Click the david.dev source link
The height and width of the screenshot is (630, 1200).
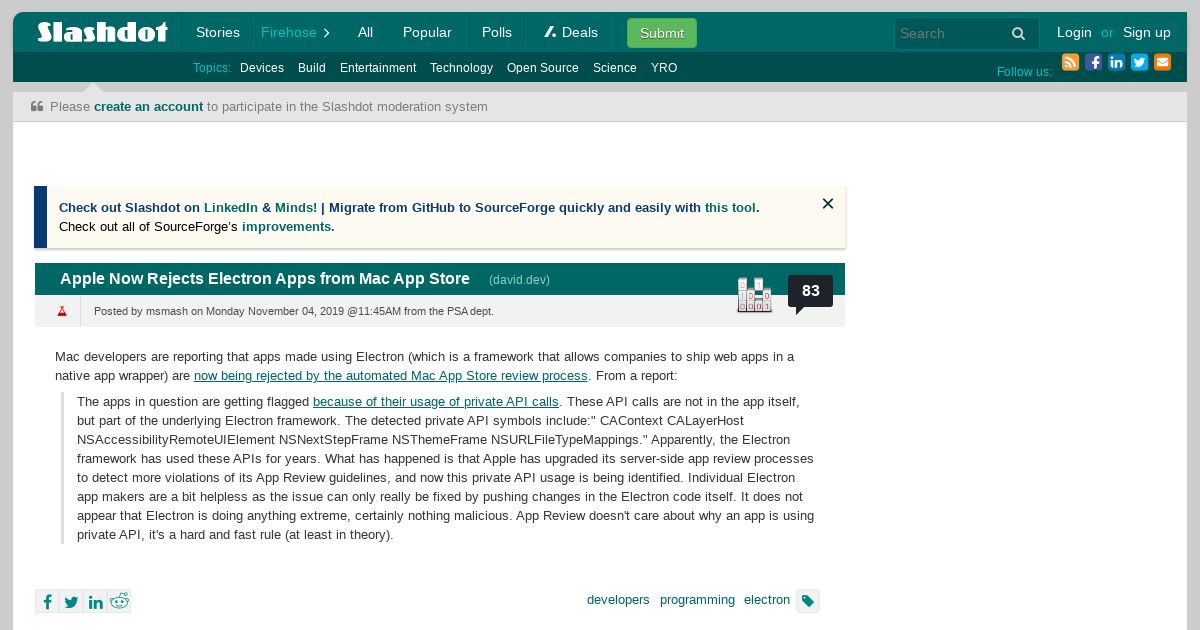[519, 280]
